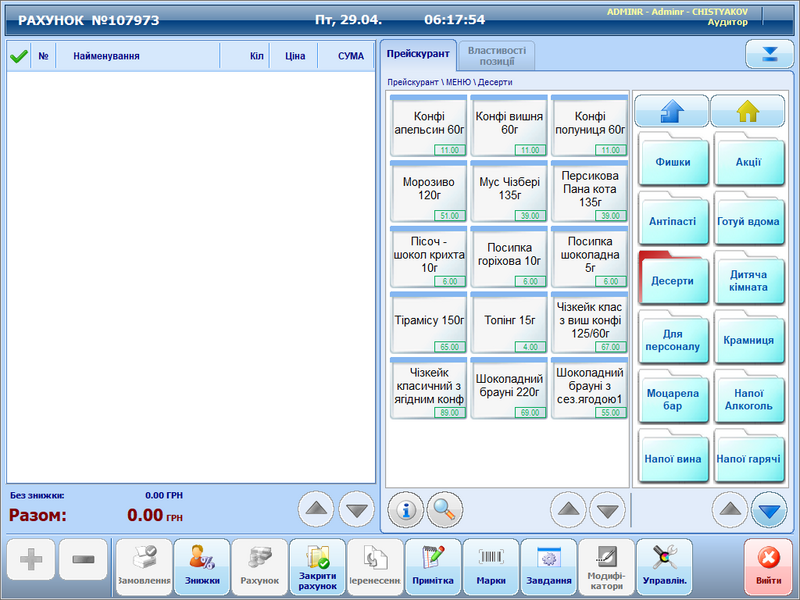Open the Знижки discounts button
This screenshot has height=600, width=800.
click(x=201, y=567)
